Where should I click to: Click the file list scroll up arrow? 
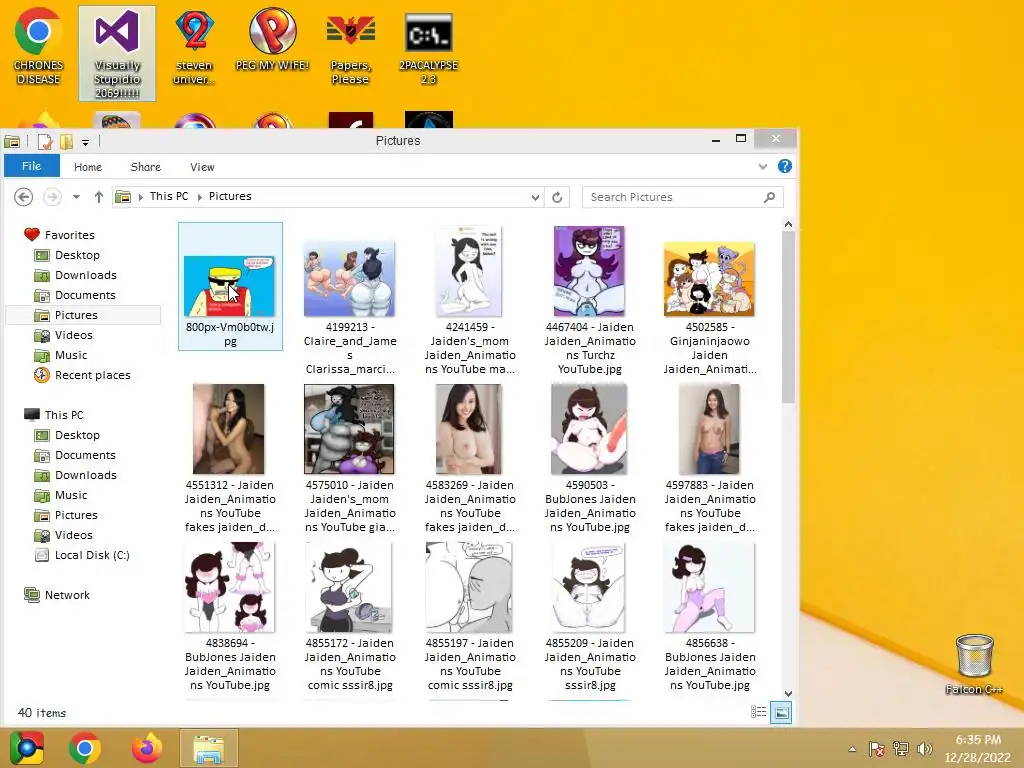click(x=788, y=225)
